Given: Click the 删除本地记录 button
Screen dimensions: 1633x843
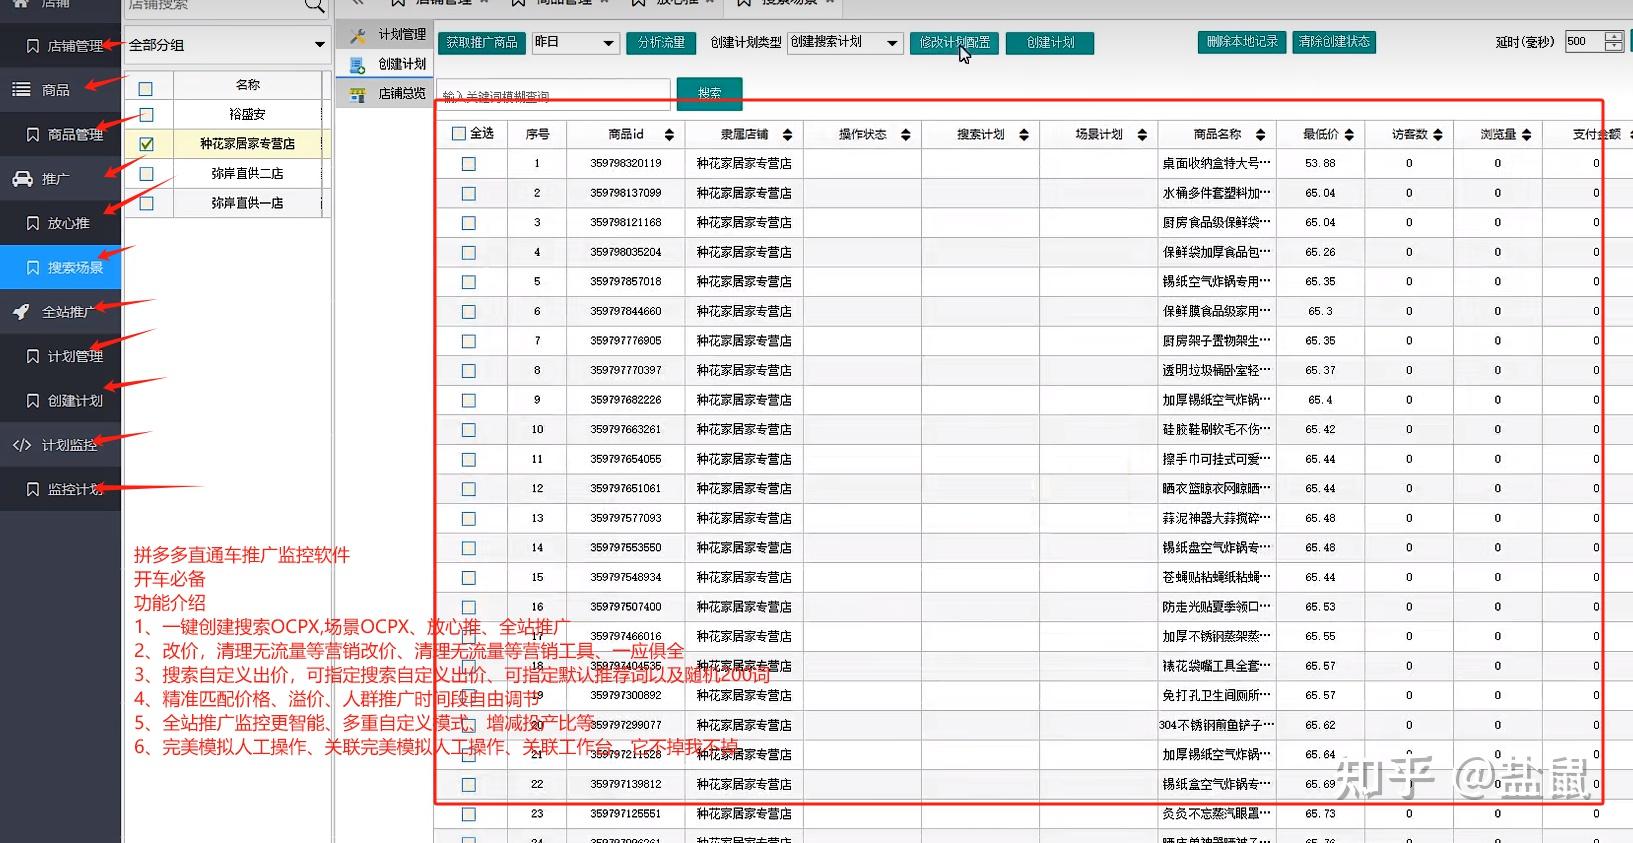Looking at the screenshot, I should click(x=1242, y=42).
